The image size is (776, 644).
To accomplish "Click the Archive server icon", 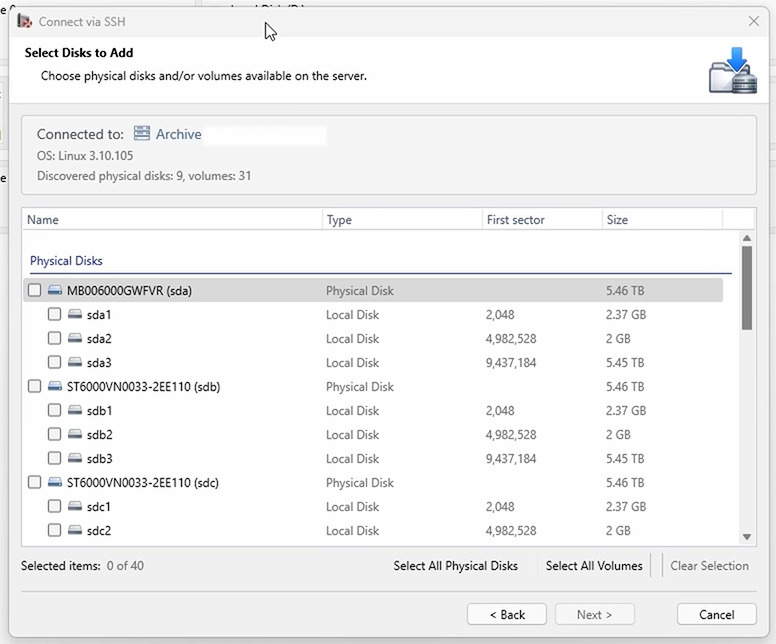I will [142, 133].
